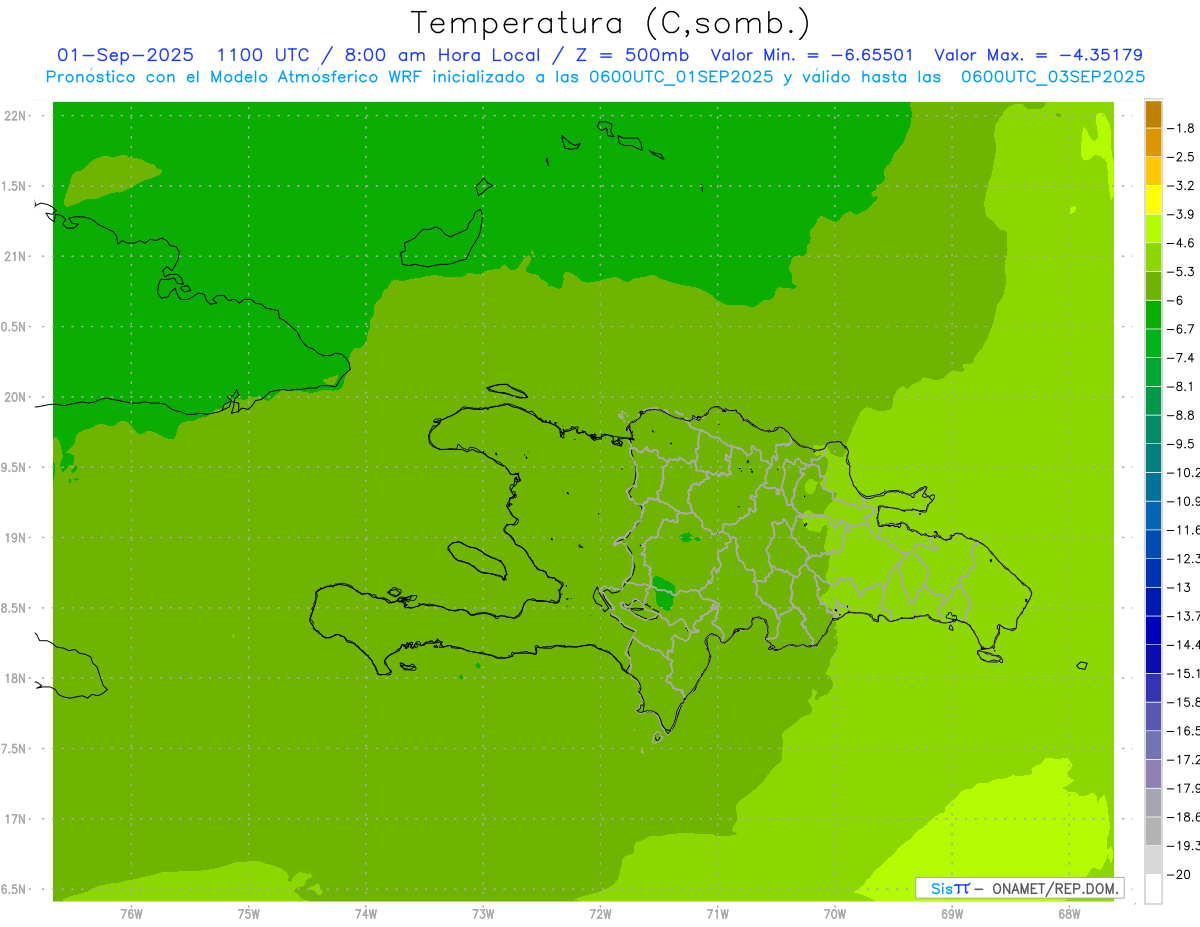This screenshot has height=927, width=1200.
Task: Click the "17N" latitude label
Action: [x=16, y=819]
